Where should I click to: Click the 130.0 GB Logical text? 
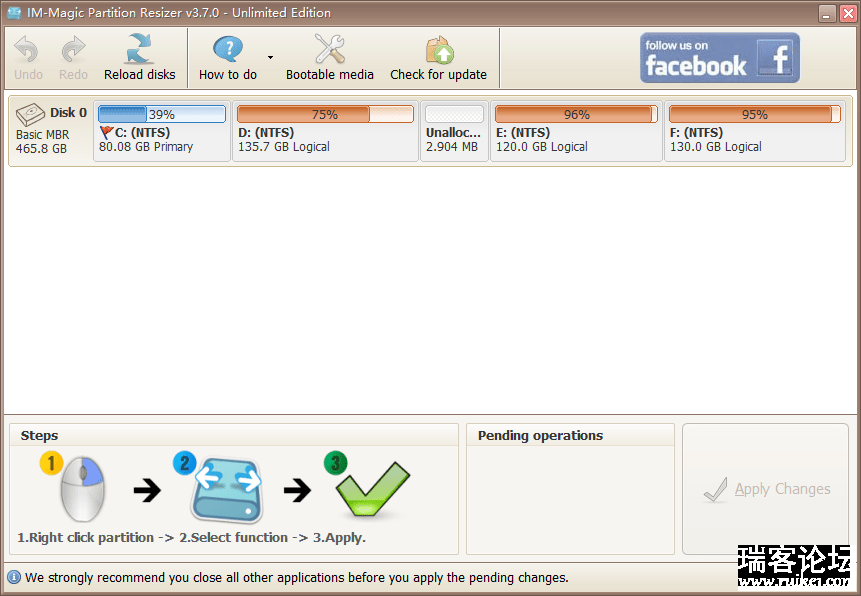click(715, 147)
